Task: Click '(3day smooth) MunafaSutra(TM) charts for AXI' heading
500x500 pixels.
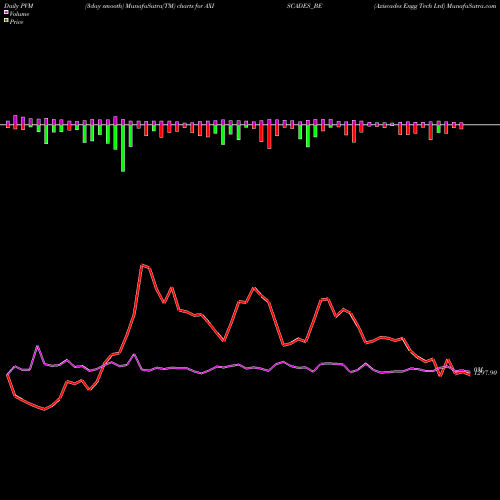Action: [x=149, y=6]
